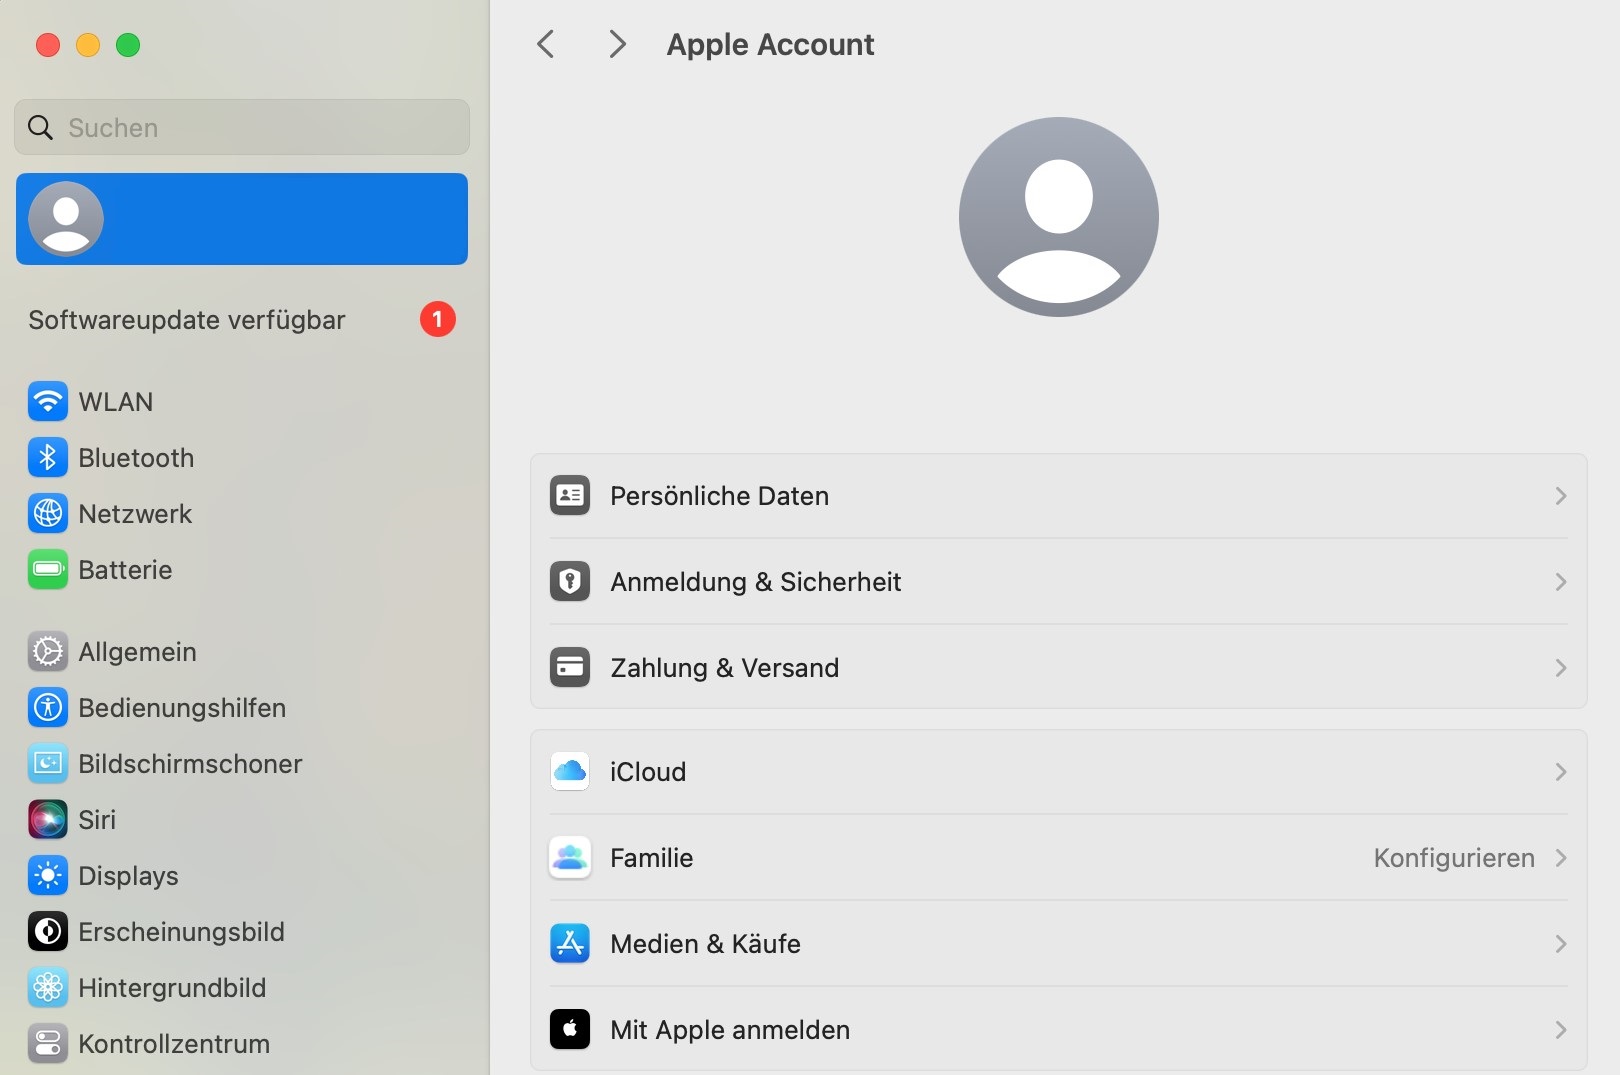Click the Medien & Käufe App Store icon
Image resolution: width=1620 pixels, height=1075 pixels.
tap(570, 944)
